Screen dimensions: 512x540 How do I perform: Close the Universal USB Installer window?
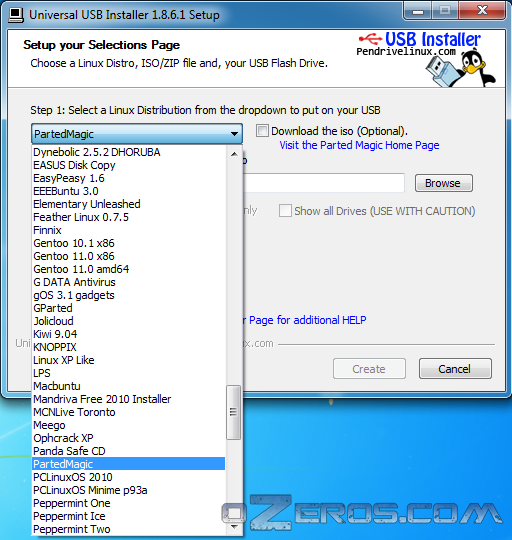pos(482,11)
